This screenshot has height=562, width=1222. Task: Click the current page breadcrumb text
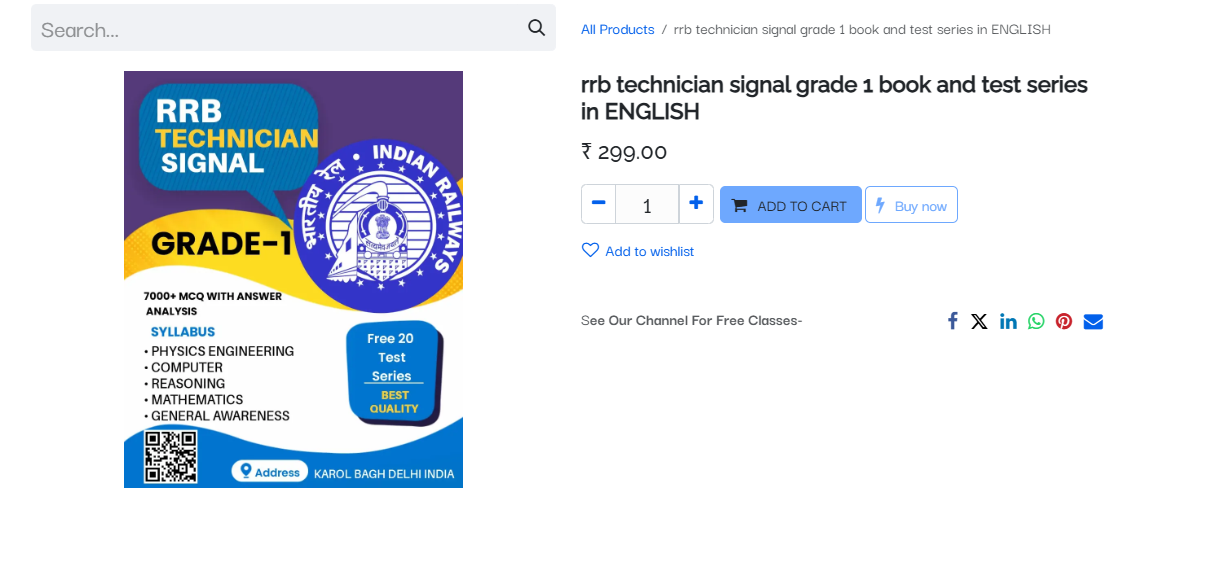tap(862, 29)
